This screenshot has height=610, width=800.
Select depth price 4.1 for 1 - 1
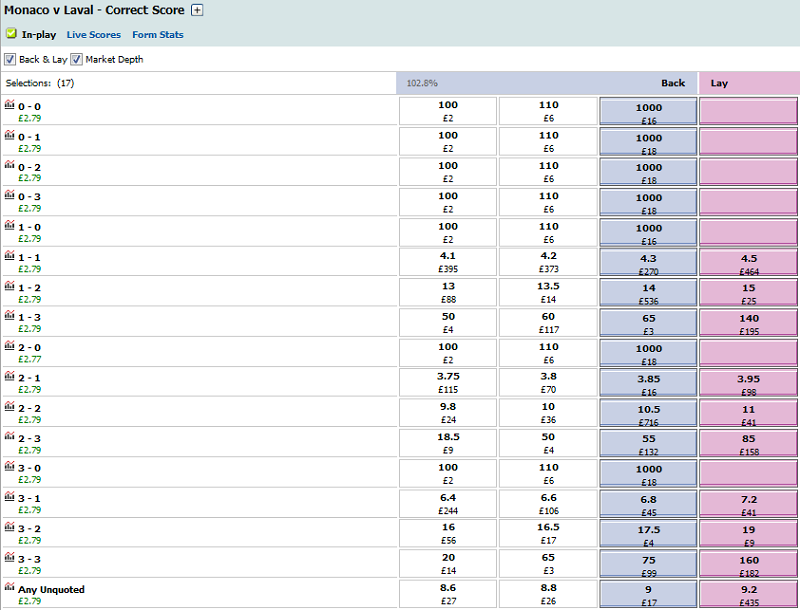pos(447,262)
